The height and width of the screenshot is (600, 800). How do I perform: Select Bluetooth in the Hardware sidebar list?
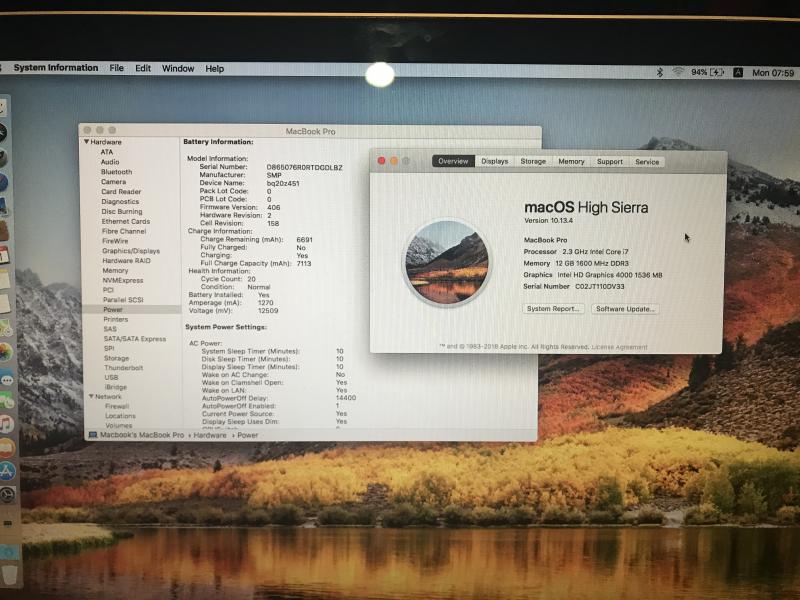tap(116, 172)
